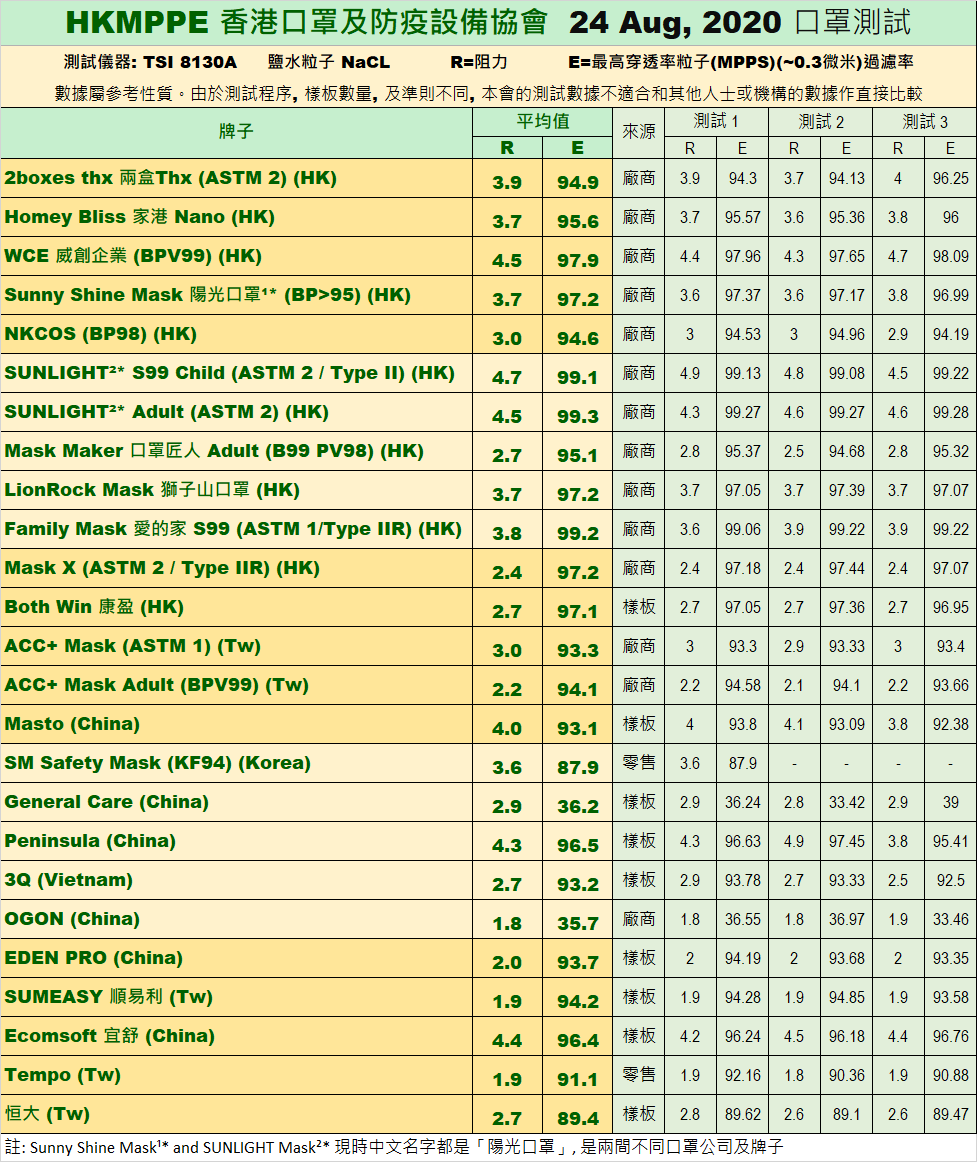This screenshot has width=977, height=1162.
Task: Click test 1 E value '92.16' for Tempo
Action: [743, 1075]
